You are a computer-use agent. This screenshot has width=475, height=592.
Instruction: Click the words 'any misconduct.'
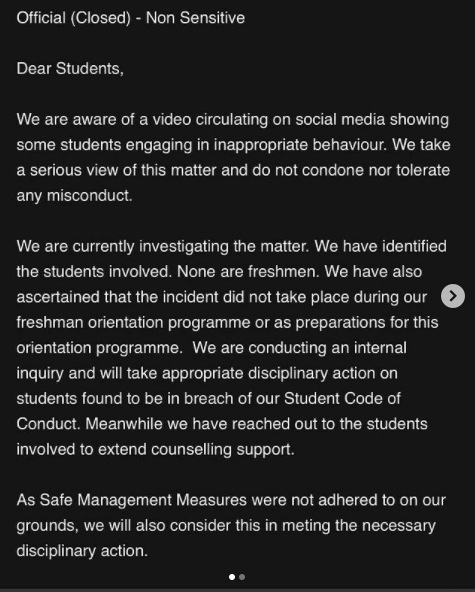click(x=74, y=196)
